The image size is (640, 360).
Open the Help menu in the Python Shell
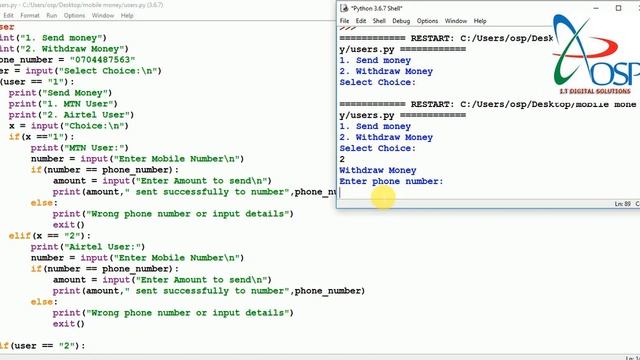click(480, 21)
